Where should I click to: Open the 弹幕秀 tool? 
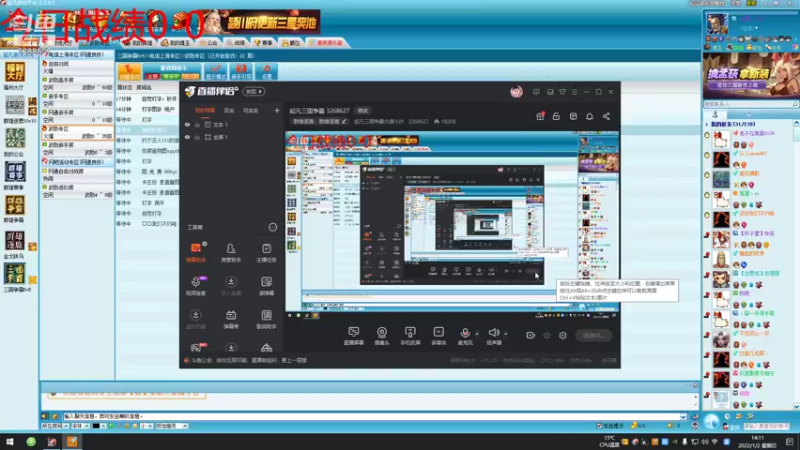(231, 319)
